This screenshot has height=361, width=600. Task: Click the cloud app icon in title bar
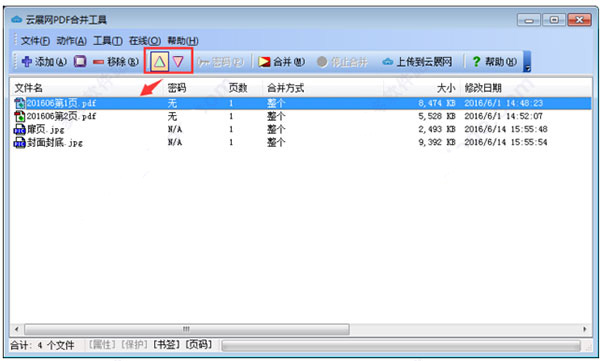(x=16, y=19)
